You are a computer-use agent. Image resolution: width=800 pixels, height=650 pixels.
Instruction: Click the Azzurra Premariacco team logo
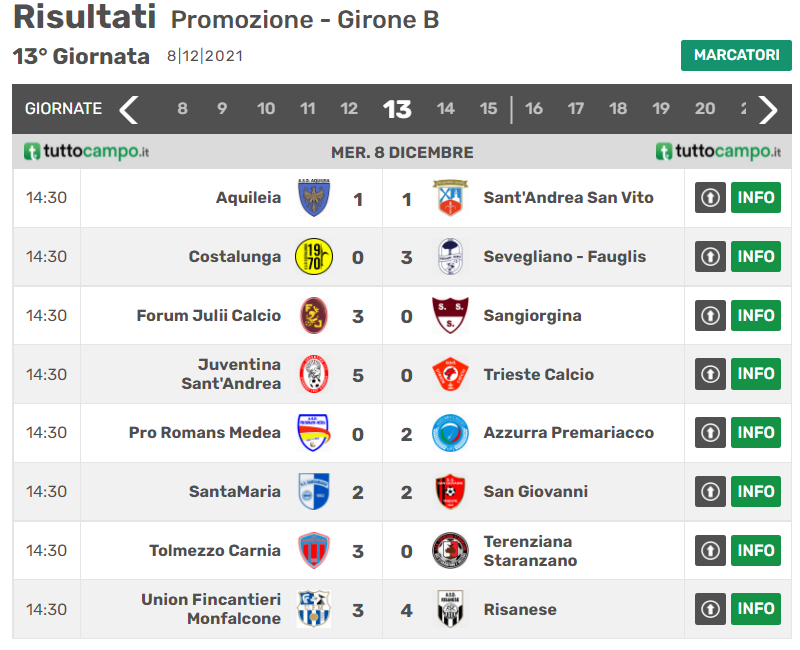coord(450,433)
